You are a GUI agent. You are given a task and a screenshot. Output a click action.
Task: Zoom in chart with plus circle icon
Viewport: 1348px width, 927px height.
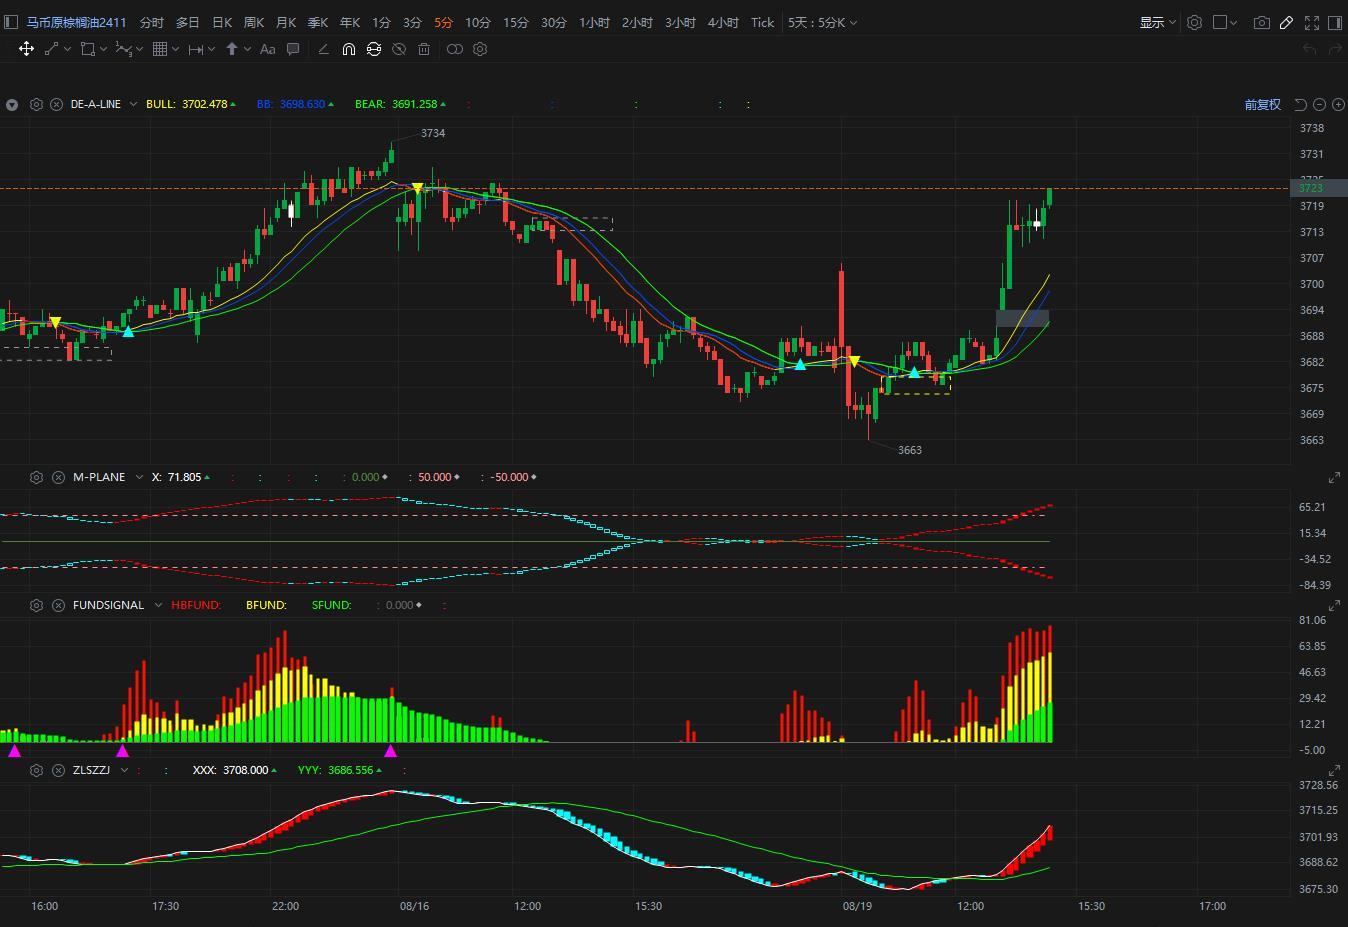tap(1338, 104)
